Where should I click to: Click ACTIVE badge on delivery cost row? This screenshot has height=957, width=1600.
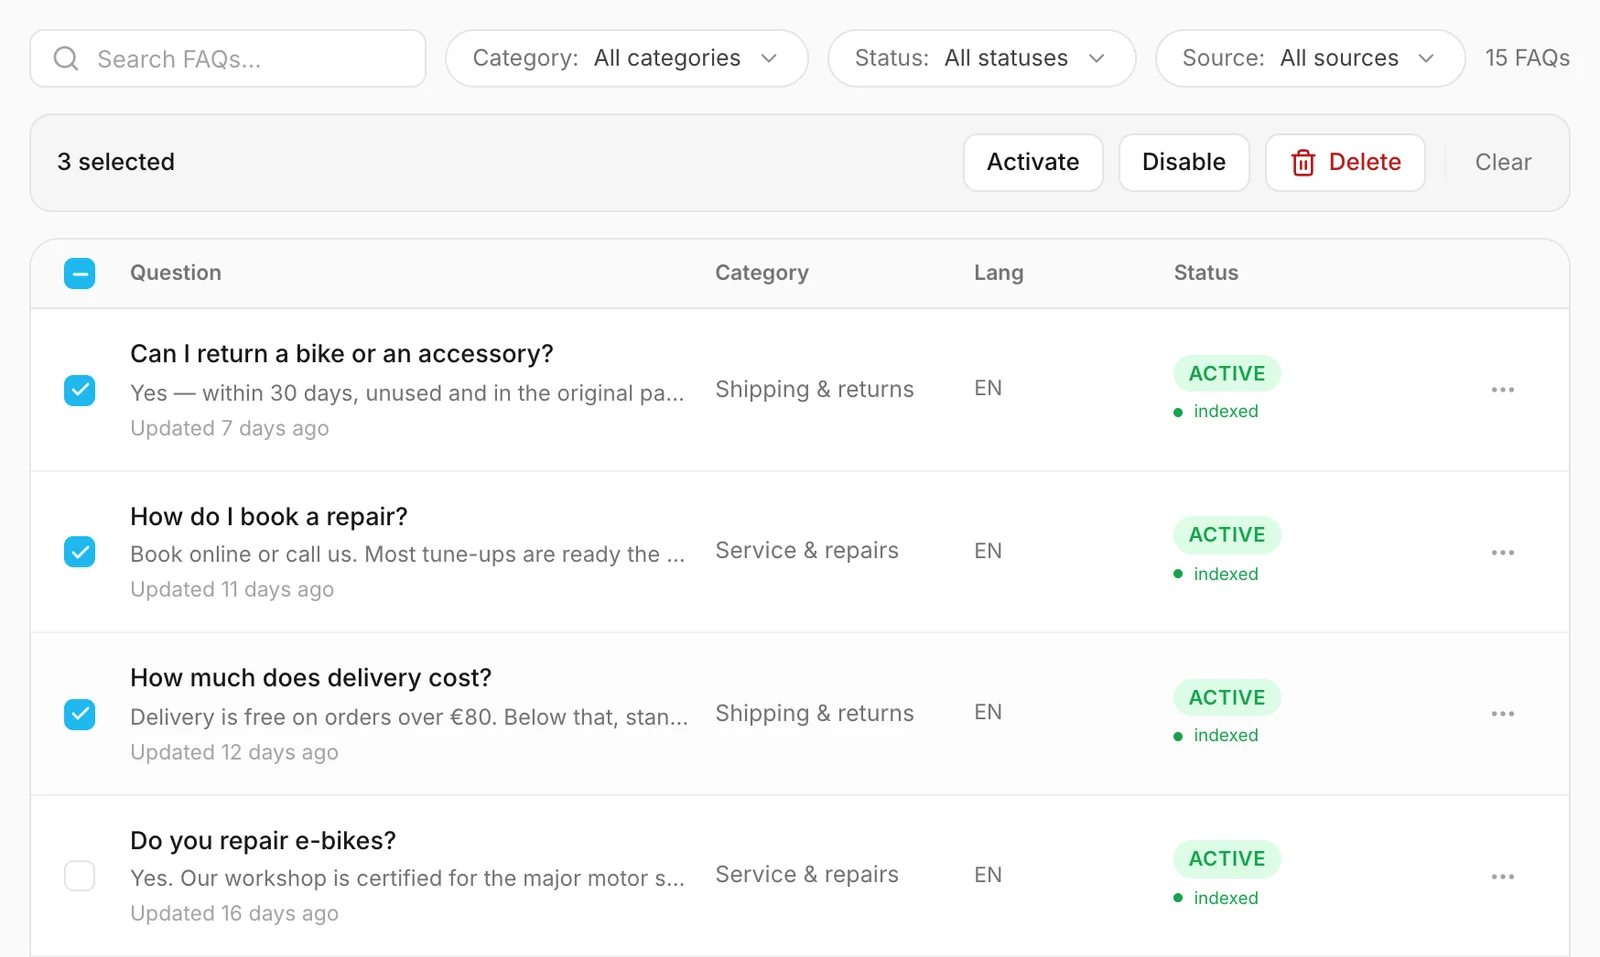click(1227, 697)
